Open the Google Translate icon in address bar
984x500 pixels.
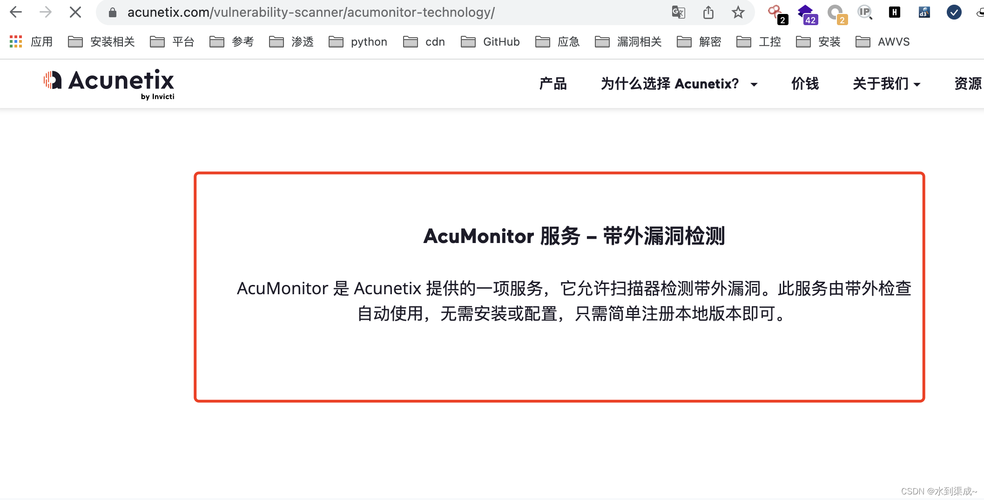coord(679,13)
